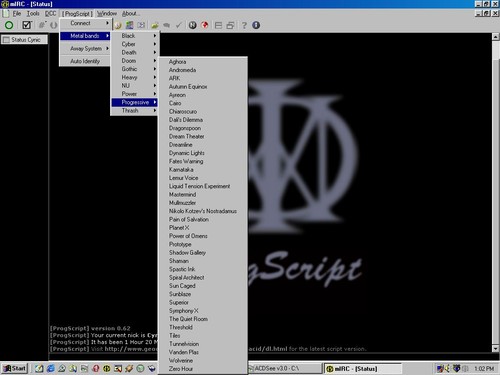The image size is (500, 375).
Task: Select Auto Identify menu entry
Action: tap(85, 61)
